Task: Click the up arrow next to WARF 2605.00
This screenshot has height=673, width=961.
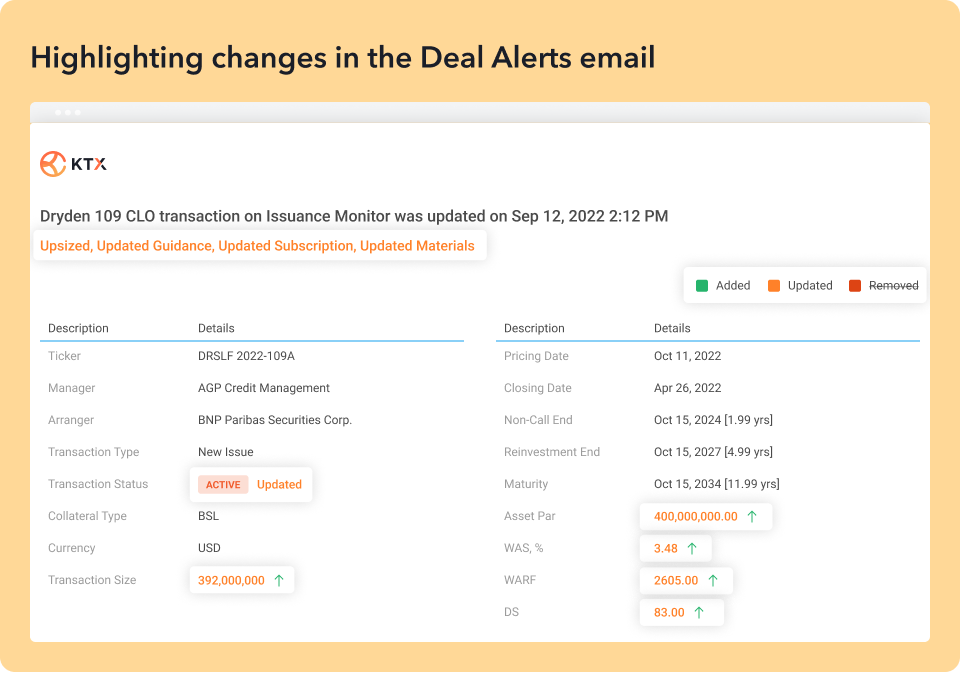Action: point(713,580)
